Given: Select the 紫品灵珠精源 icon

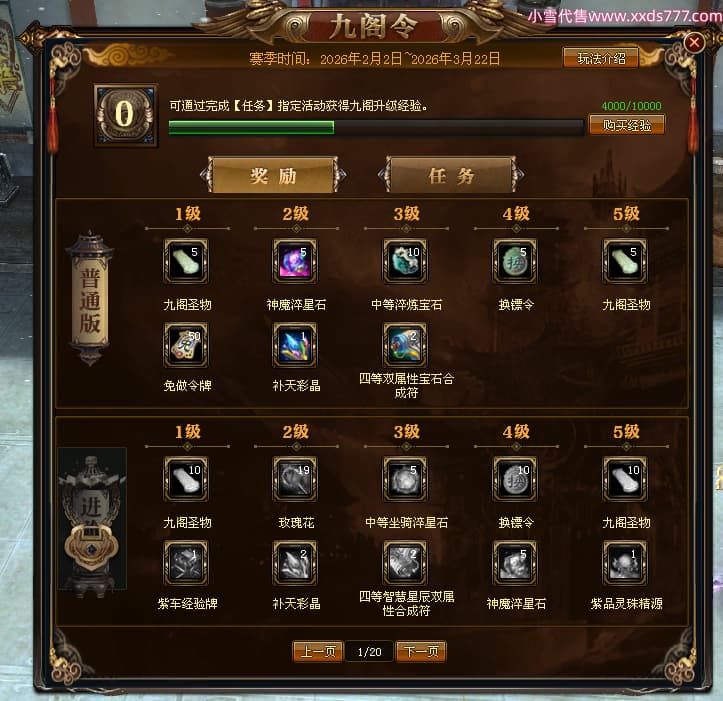Looking at the screenshot, I should point(625,563).
